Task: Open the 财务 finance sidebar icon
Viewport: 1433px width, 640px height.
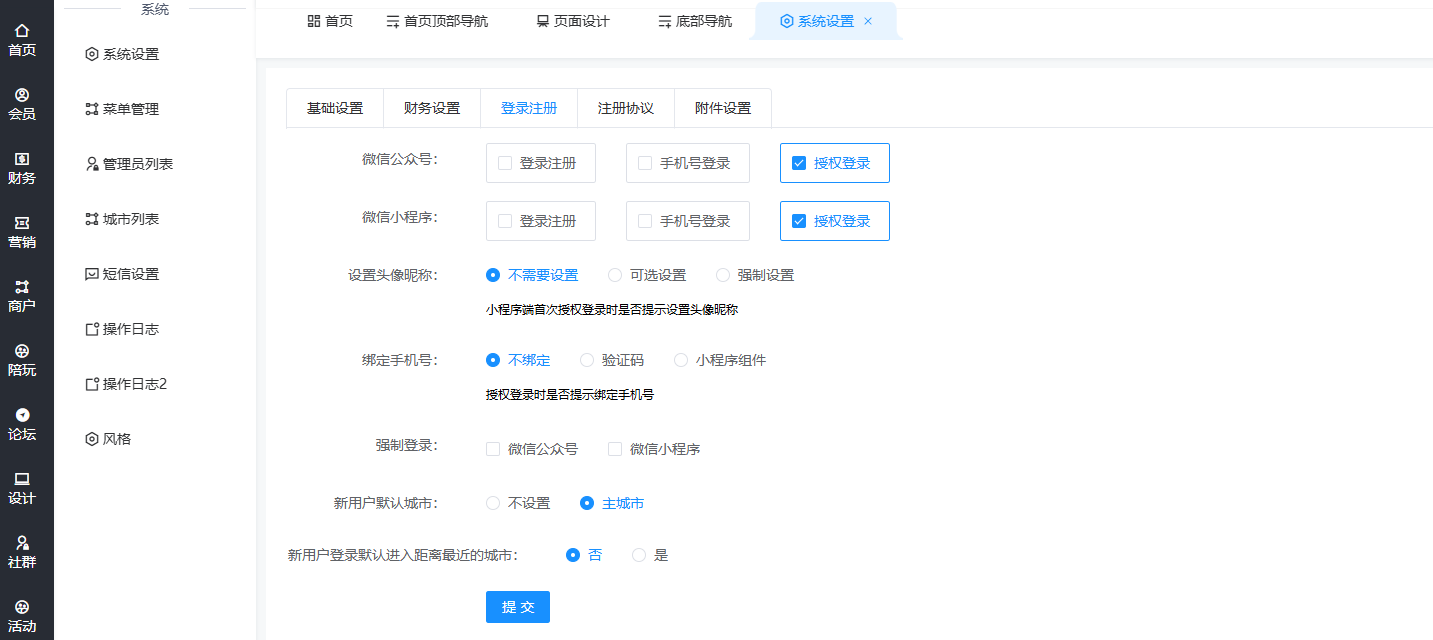Action: coord(22,160)
